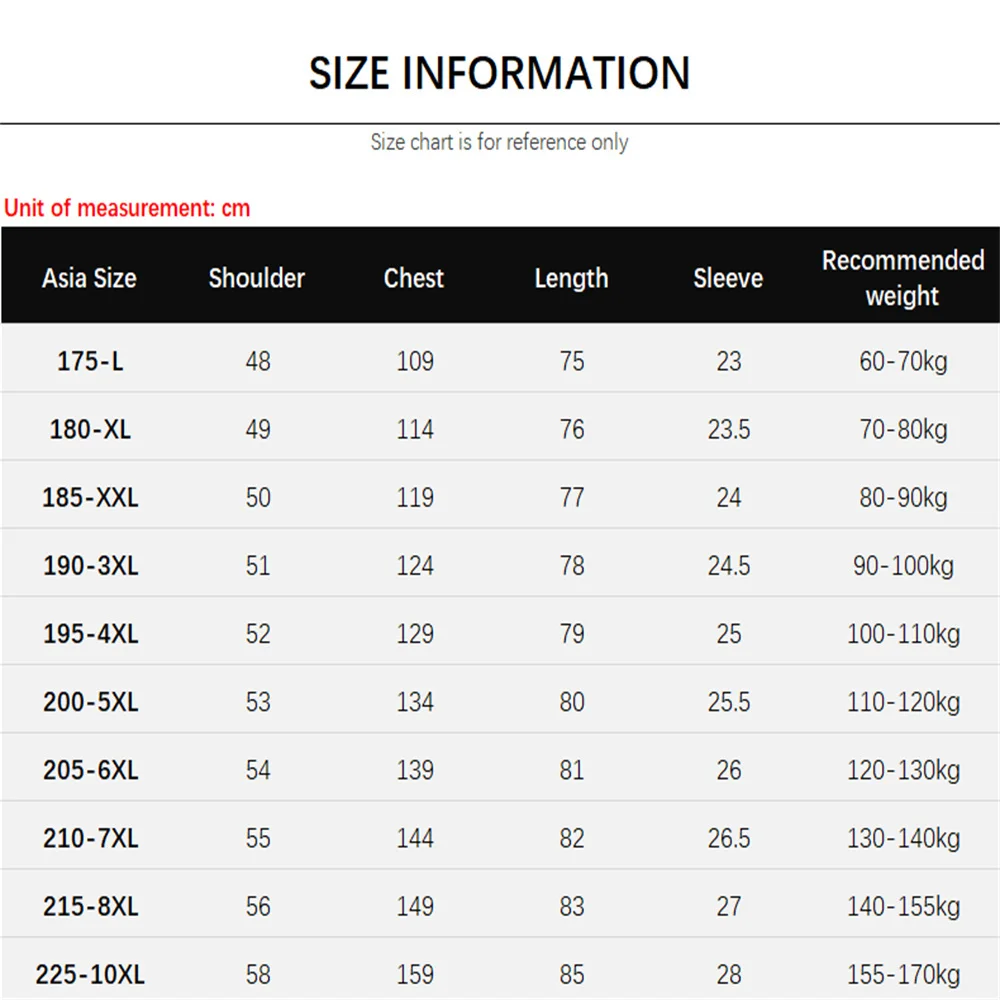This screenshot has width=1000, height=1000.
Task: Click the SIZE INFORMATION title
Action: (x=499, y=73)
